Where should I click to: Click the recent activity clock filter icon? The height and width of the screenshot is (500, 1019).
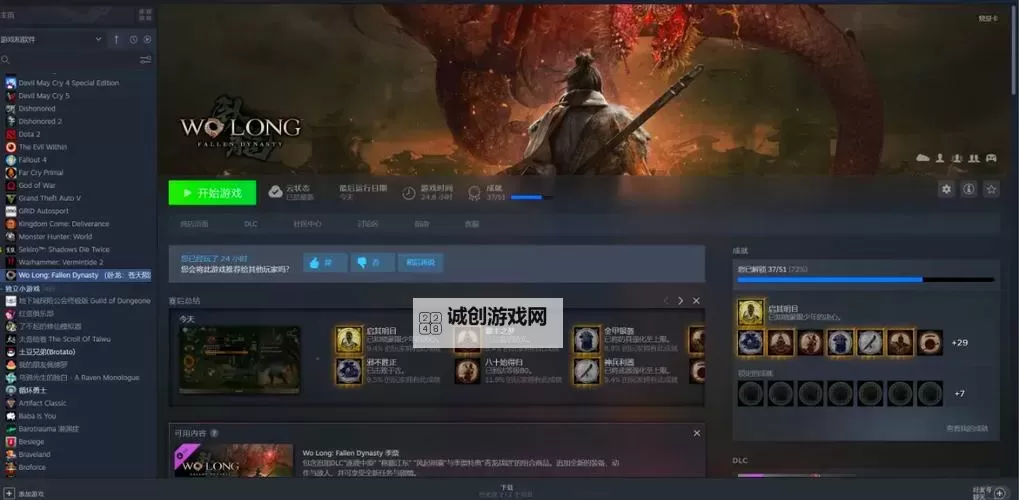(x=133, y=39)
